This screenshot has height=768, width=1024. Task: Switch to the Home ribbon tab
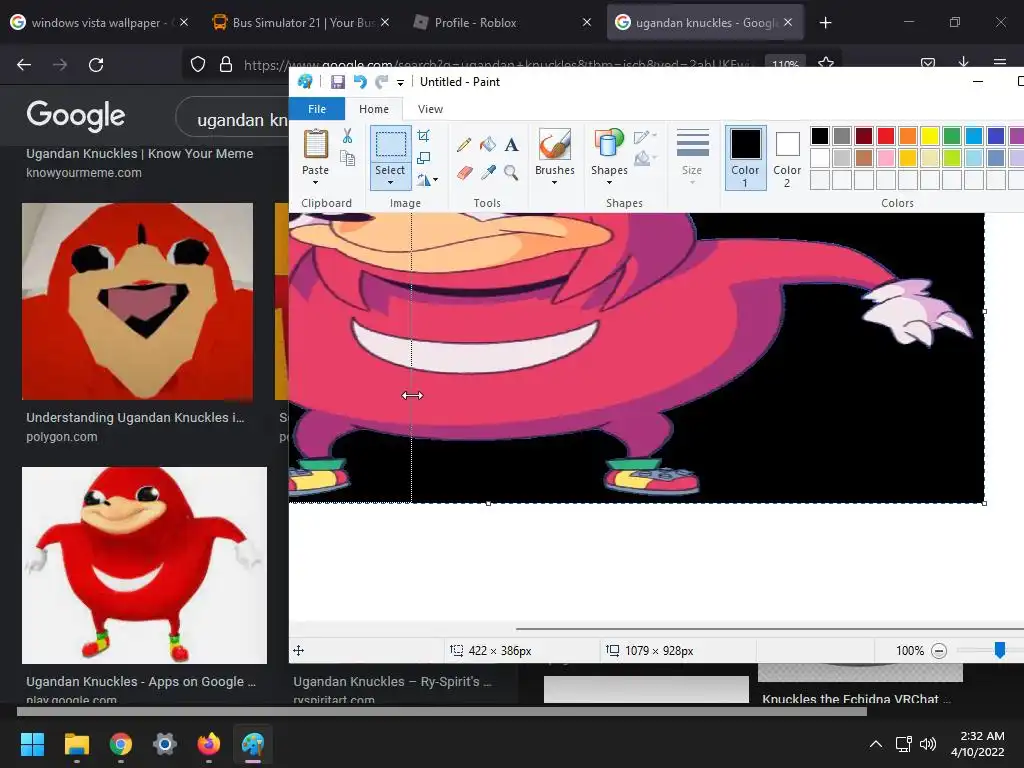click(x=374, y=109)
